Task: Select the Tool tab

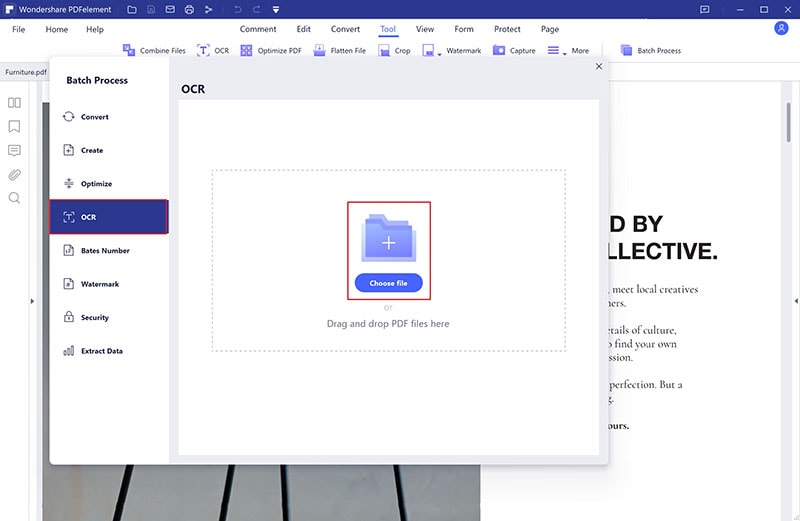Action: [388, 29]
